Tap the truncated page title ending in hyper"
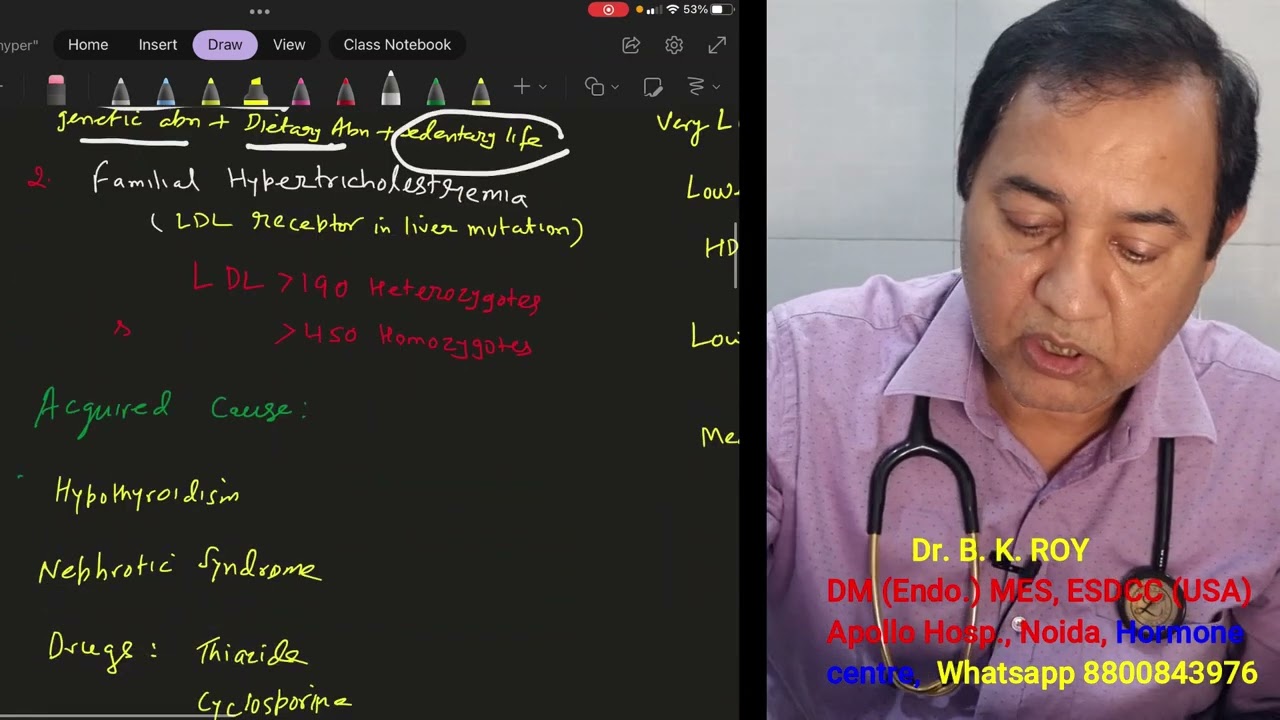This screenshot has height=720, width=1280. [18, 45]
